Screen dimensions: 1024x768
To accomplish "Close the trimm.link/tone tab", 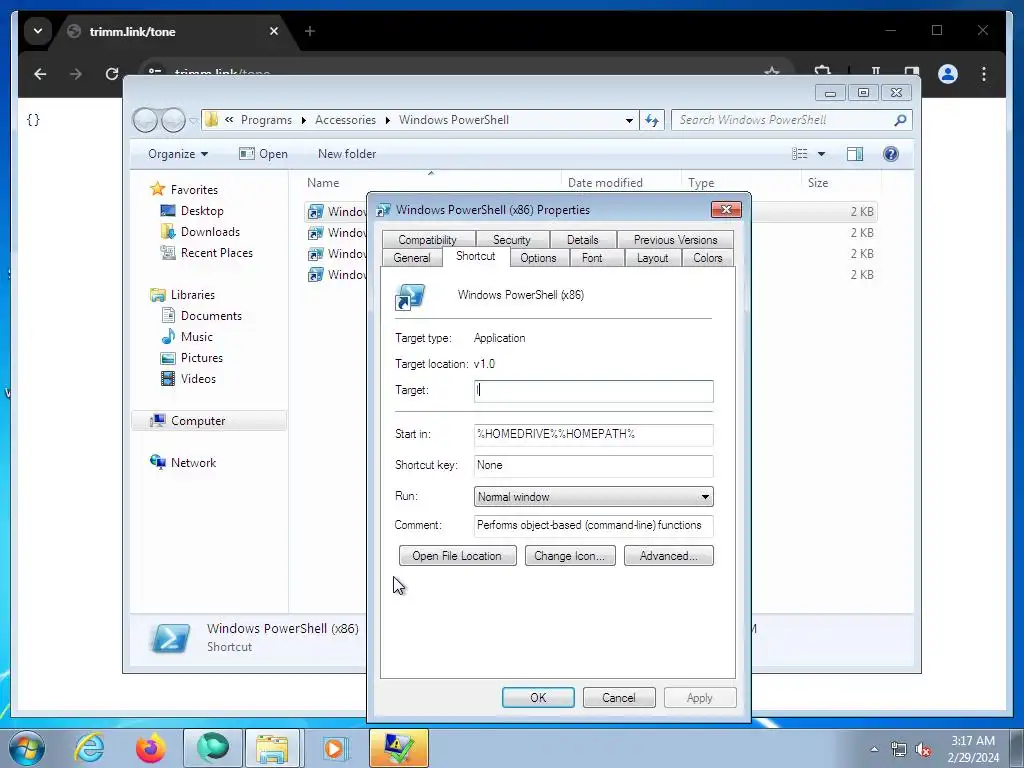I will point(274,31).
